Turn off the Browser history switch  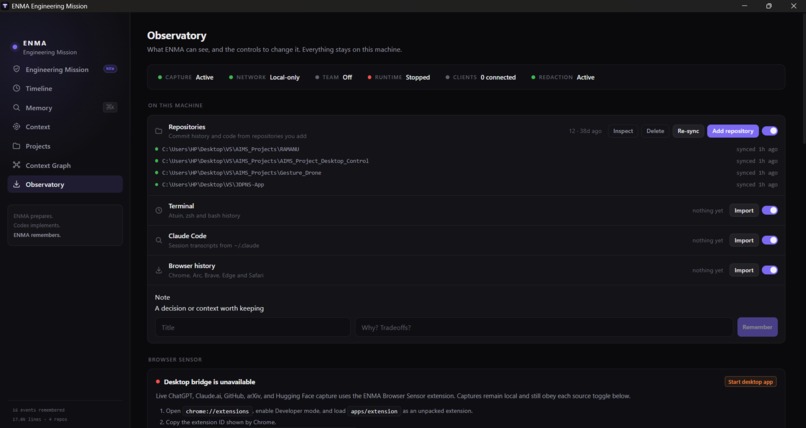(770, 270)
